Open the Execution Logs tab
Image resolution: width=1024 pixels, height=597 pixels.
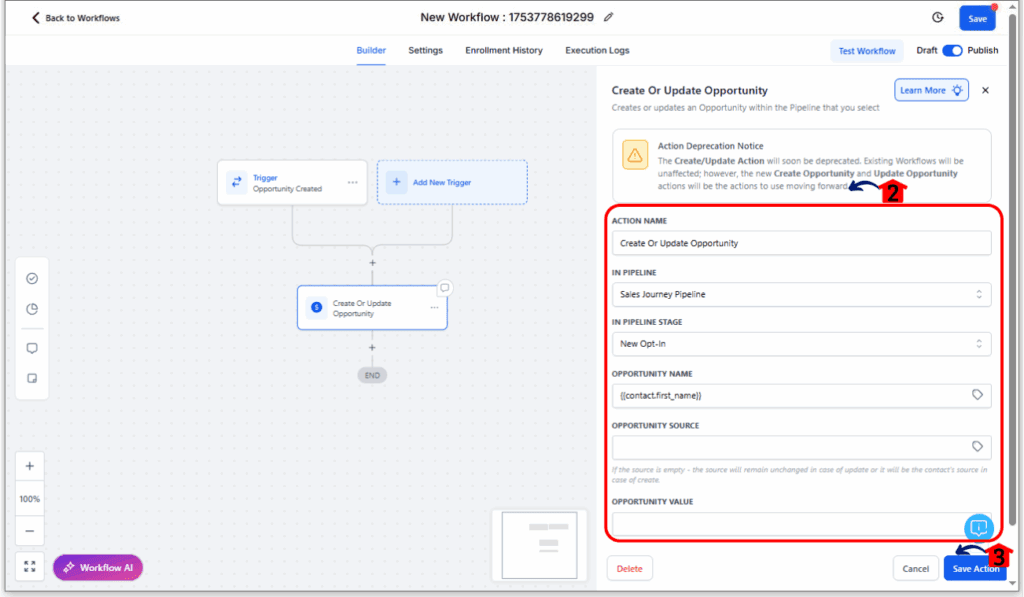tap(597, 50)
